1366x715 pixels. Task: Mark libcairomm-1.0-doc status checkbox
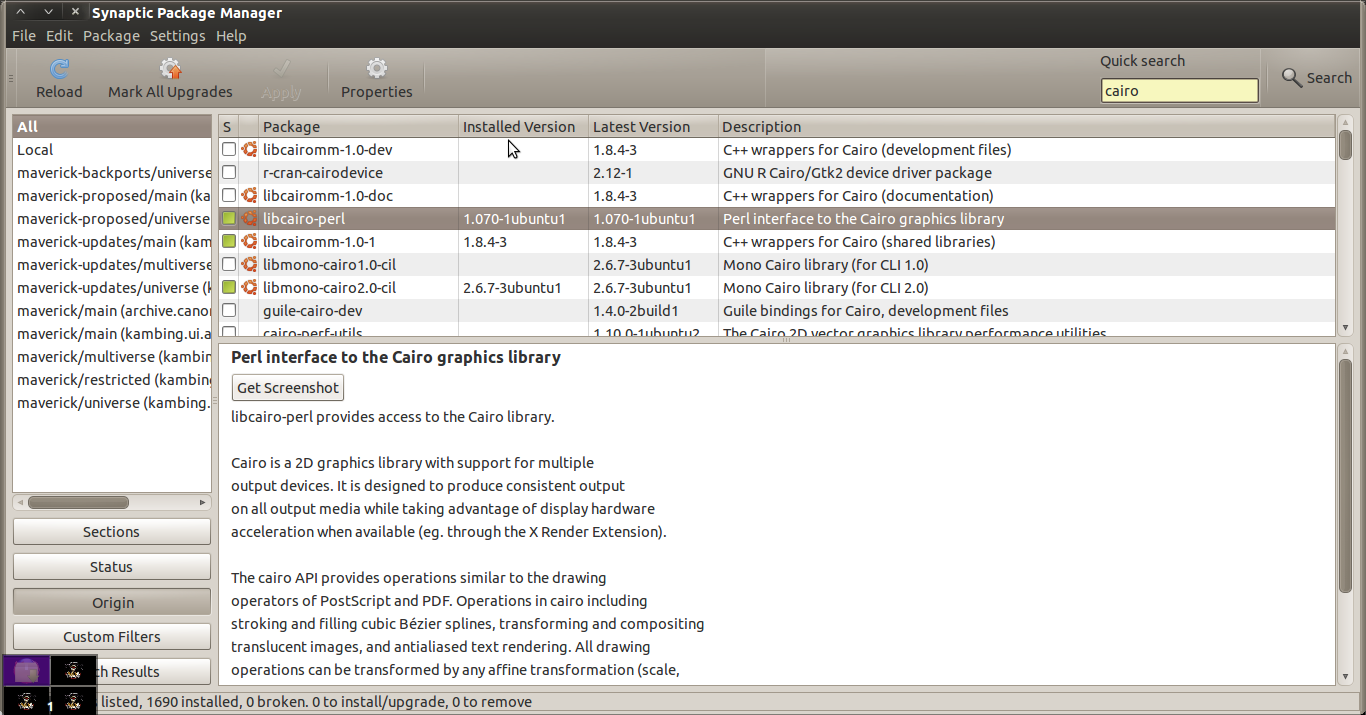pyautogui.click(x=229, y=196)
